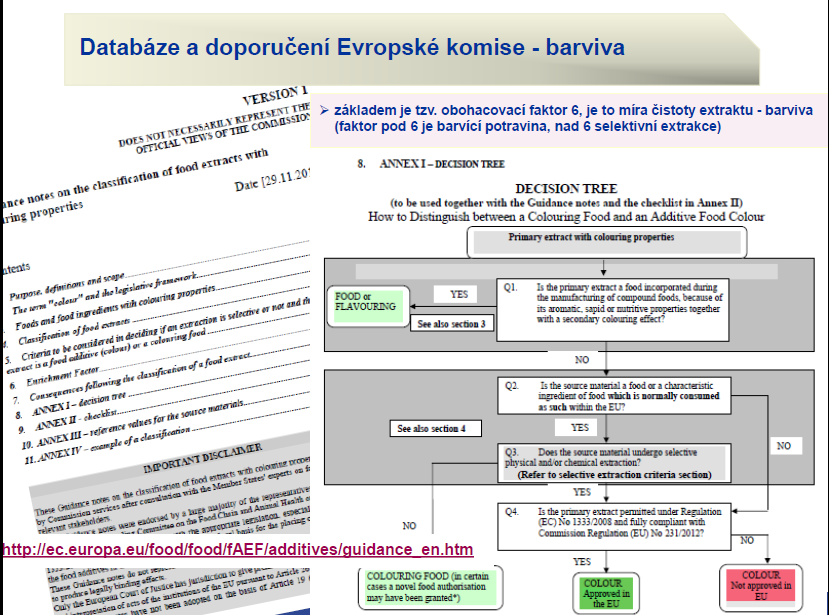This screenshot has width=829, height=615.
Task: Click 'IMPORTANT DISCLAIMER' heading in tilted document
Action: [x=202, y=458]
